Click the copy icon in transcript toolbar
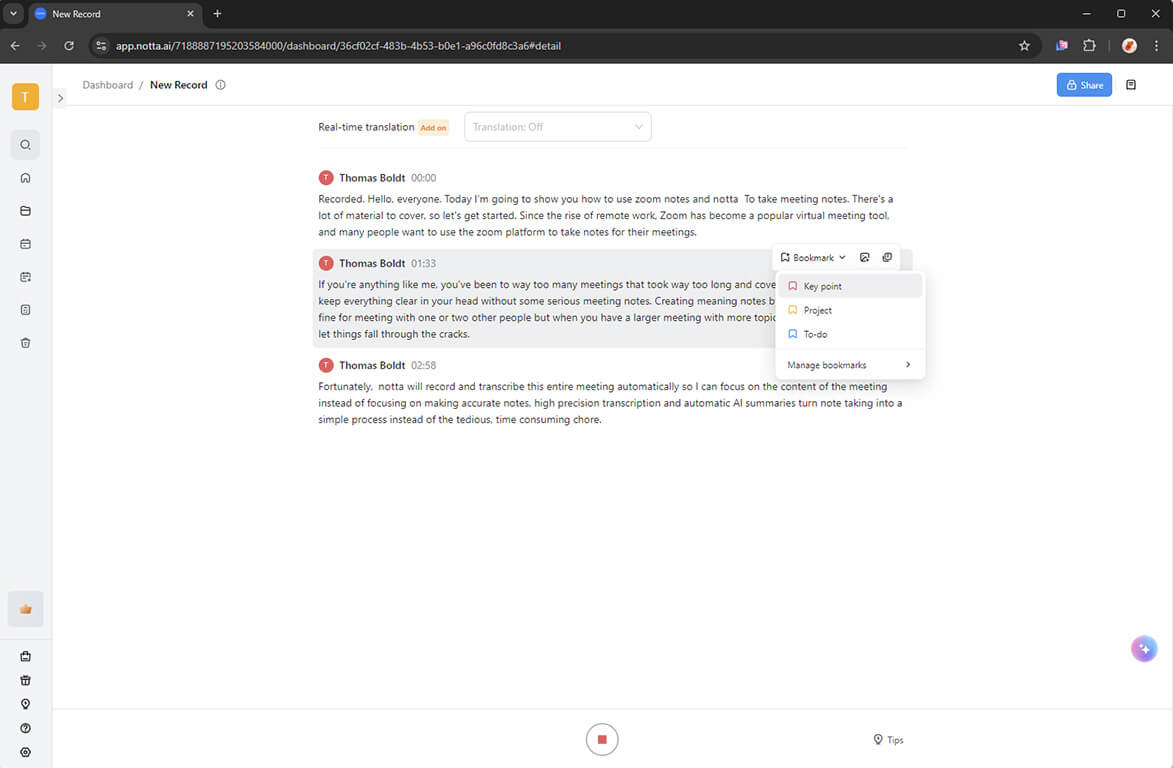Image resolution: width=1173 pixels, height=768 pixels. pos(887,258)
